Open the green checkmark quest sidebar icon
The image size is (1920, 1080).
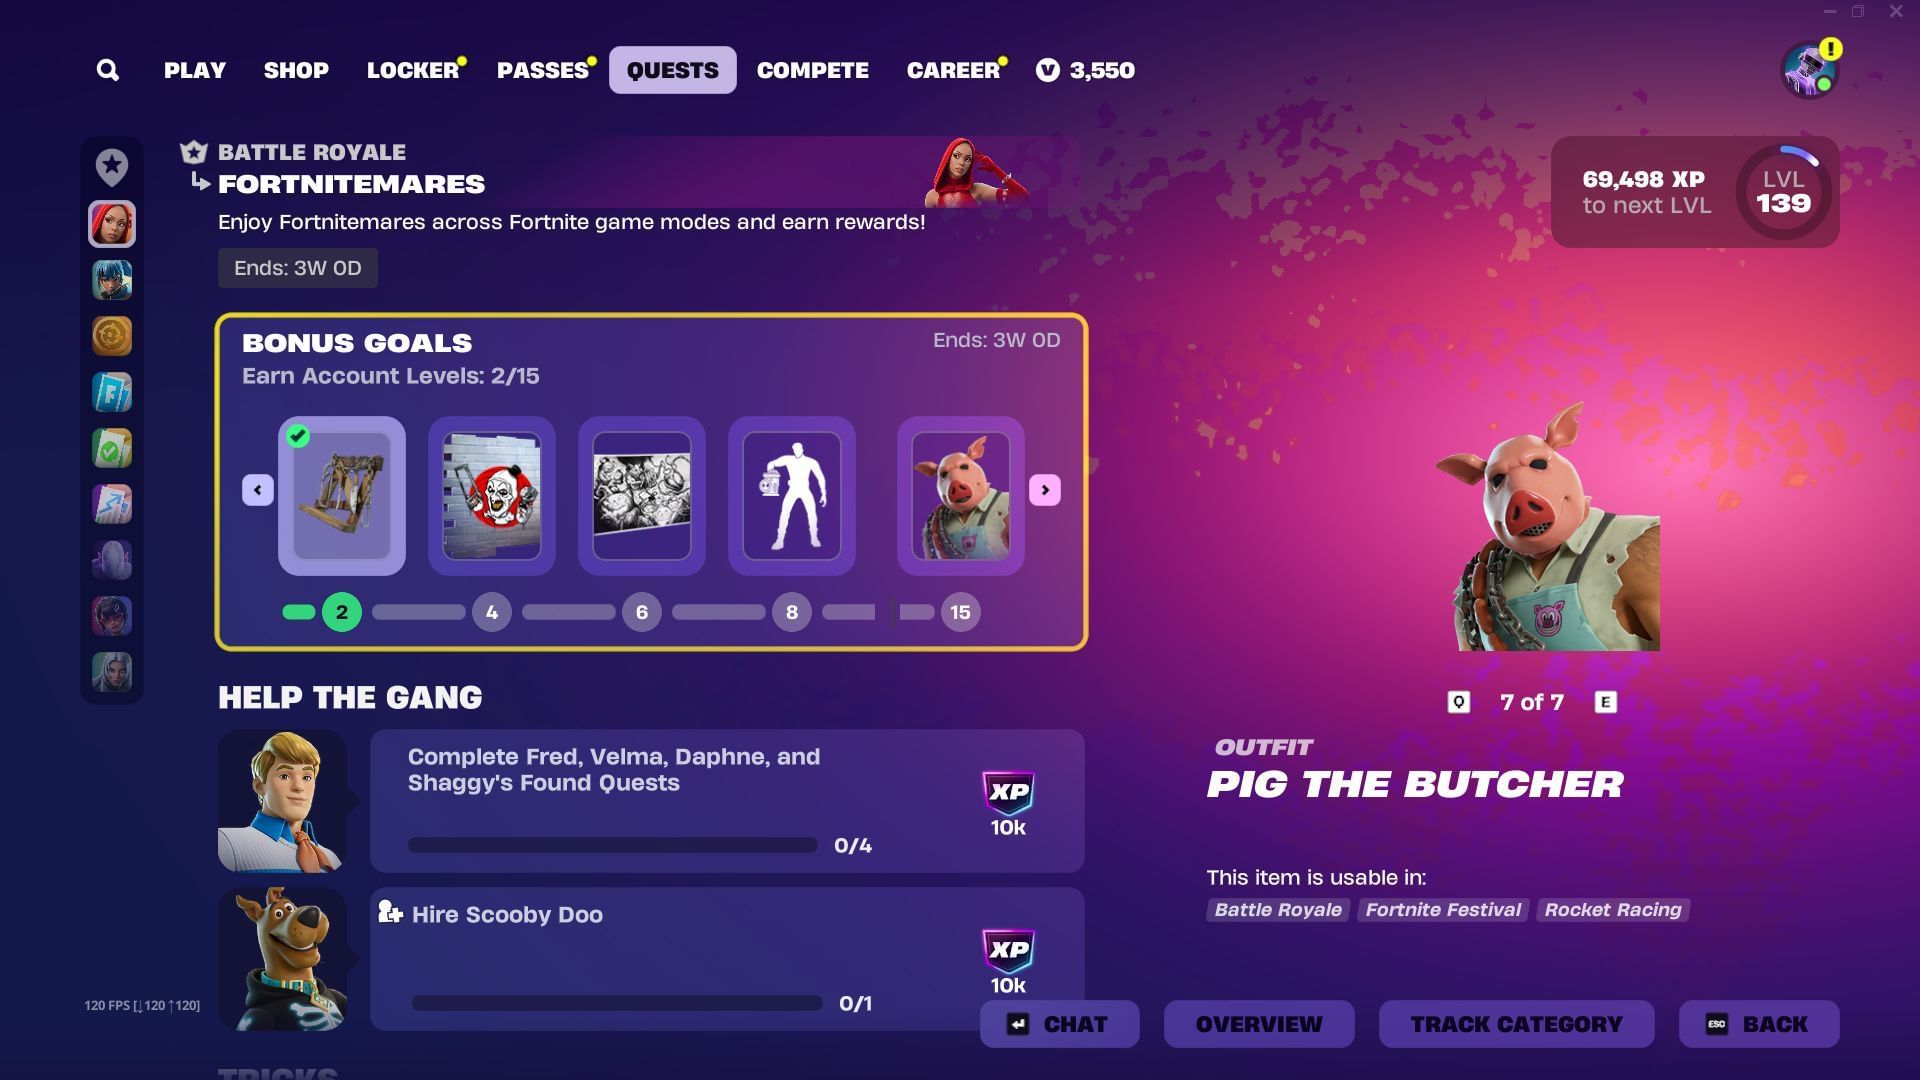point(112,448)
